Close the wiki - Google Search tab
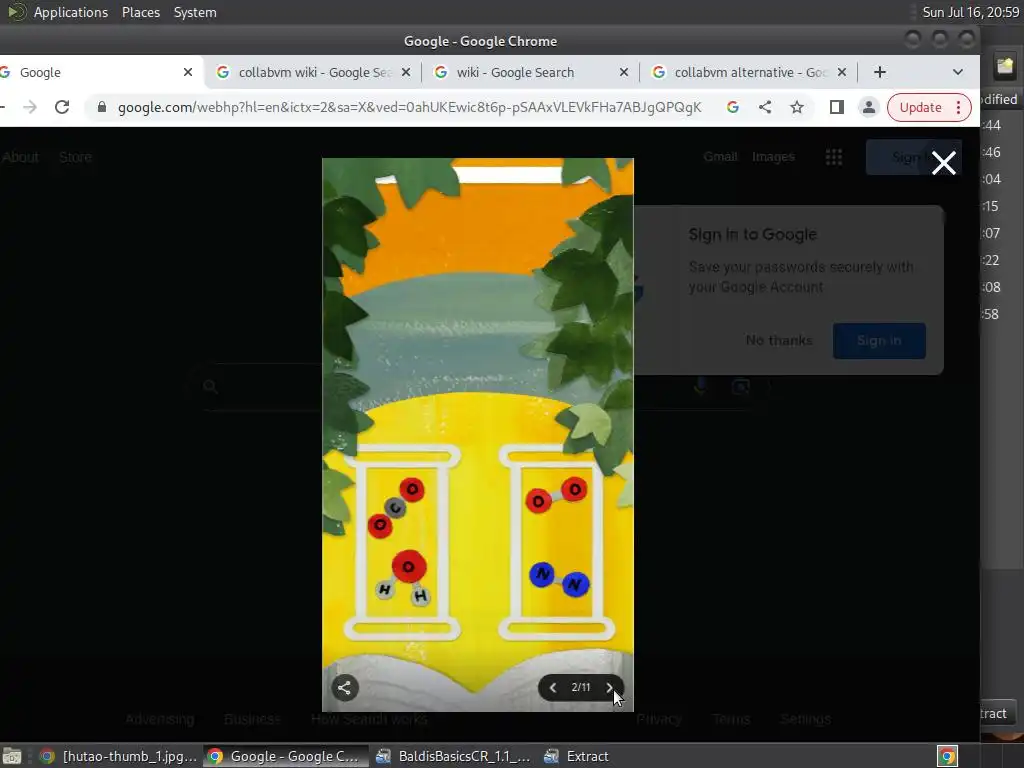 click(x=624, y=72)
